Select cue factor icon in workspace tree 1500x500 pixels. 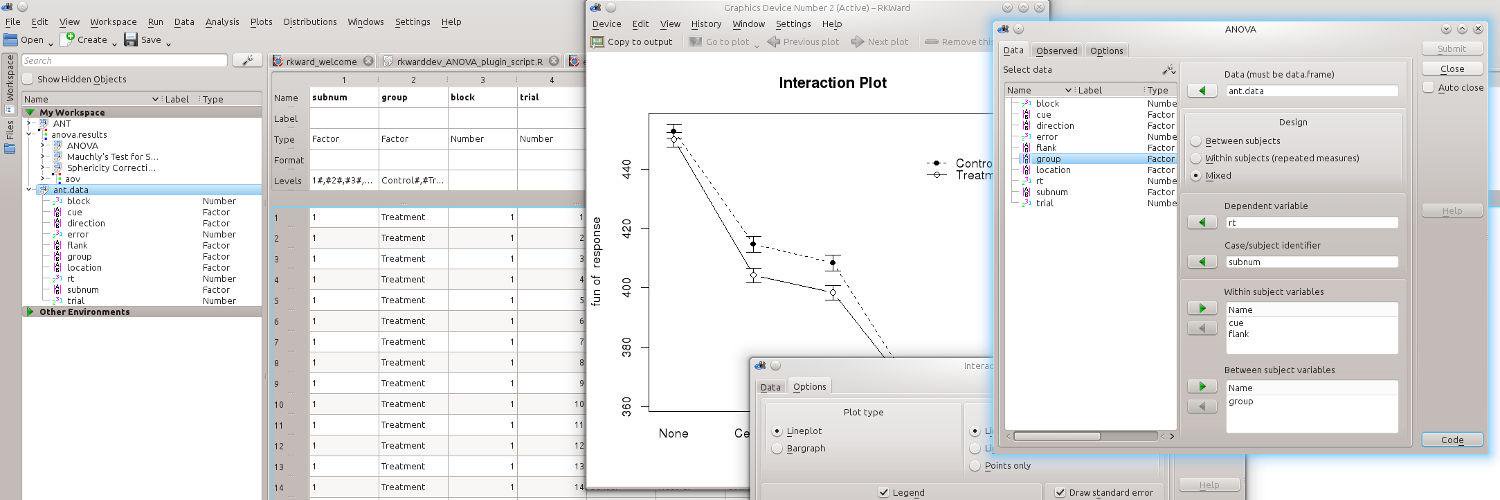(57, 212)
